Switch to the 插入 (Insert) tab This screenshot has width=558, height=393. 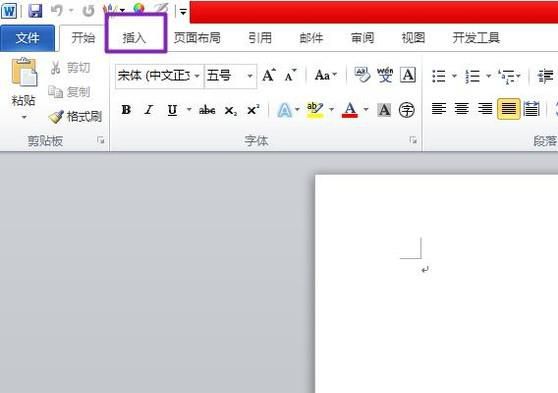[135, 38]
